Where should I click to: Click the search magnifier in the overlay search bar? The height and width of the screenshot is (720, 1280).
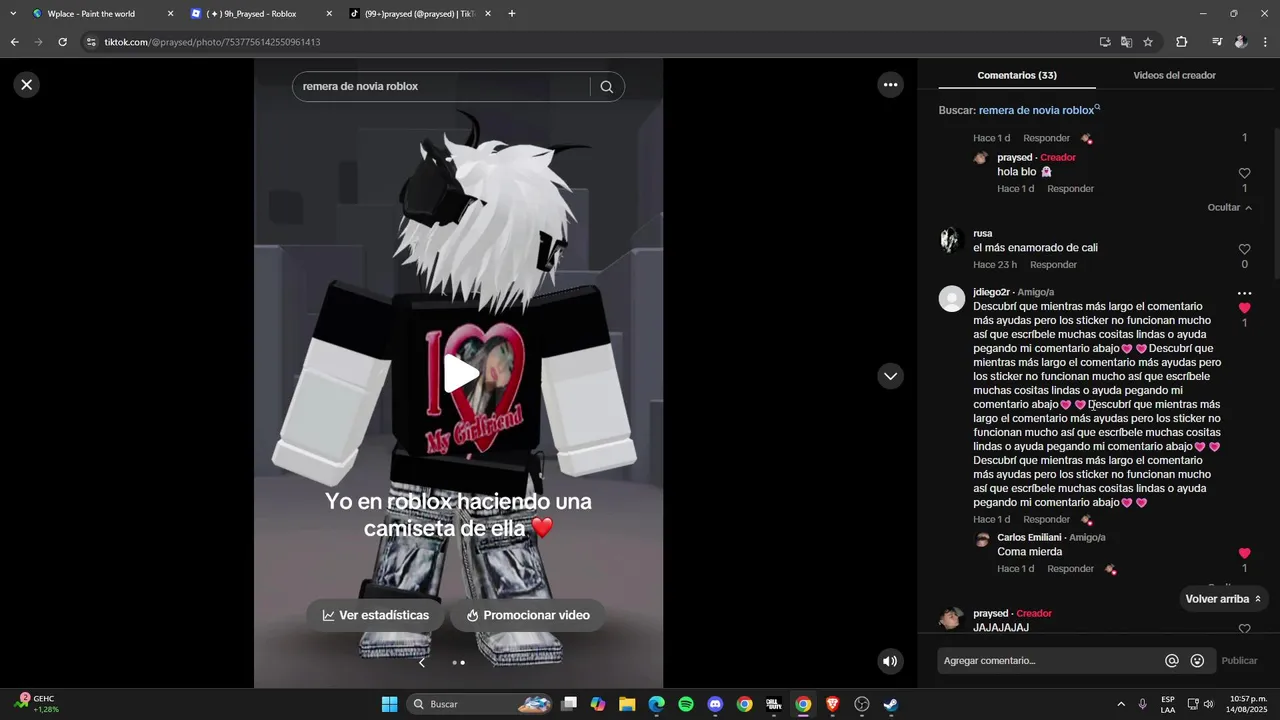tap(606, 87)
